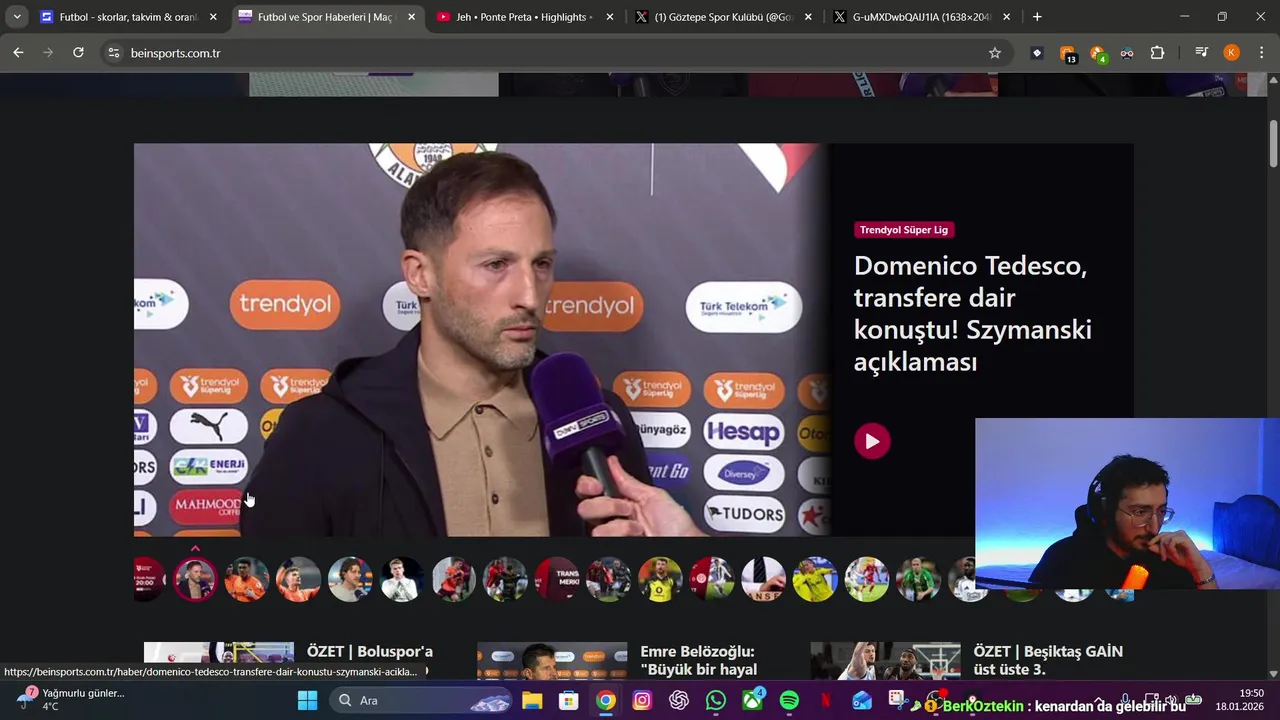Open Domenico Tedesco transfer headline
The width and height of the screenshot is (1280, 720).
point(972,313)
